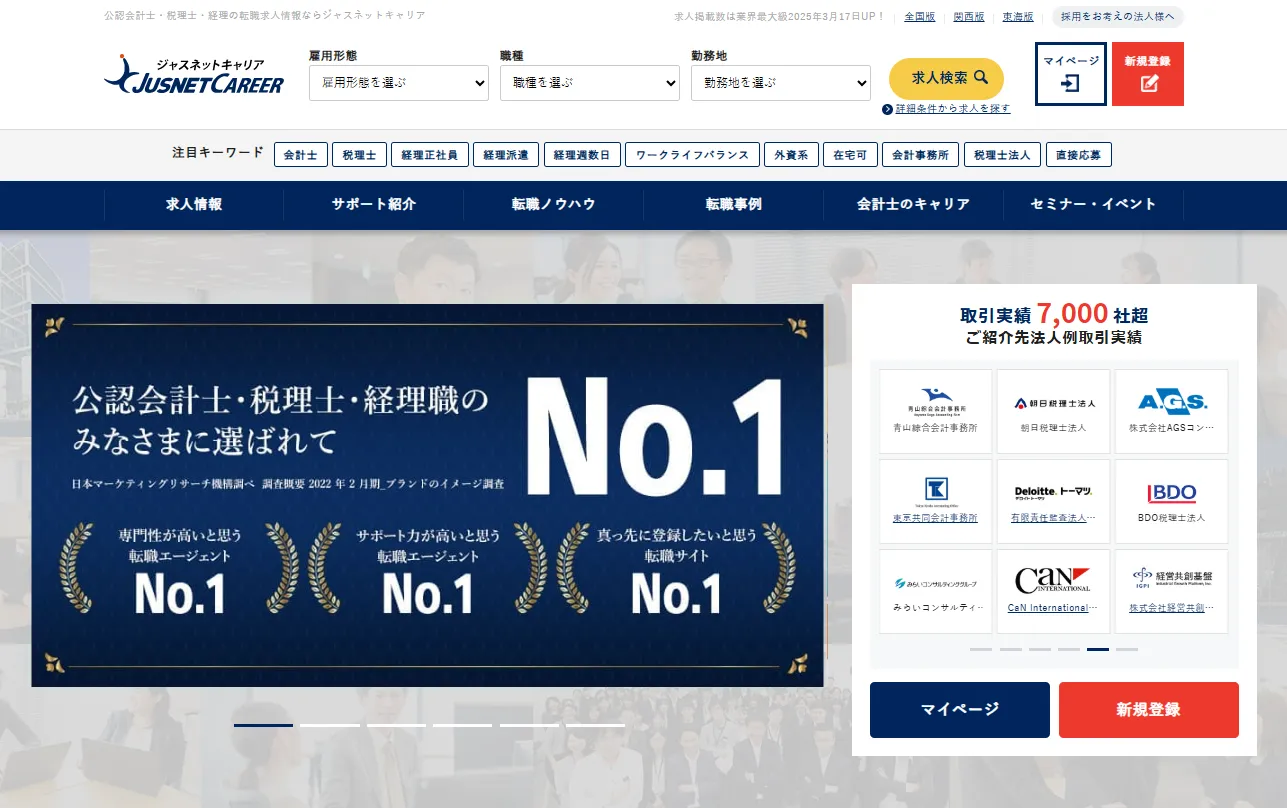Click the 関西版 region link

(968, 17)
